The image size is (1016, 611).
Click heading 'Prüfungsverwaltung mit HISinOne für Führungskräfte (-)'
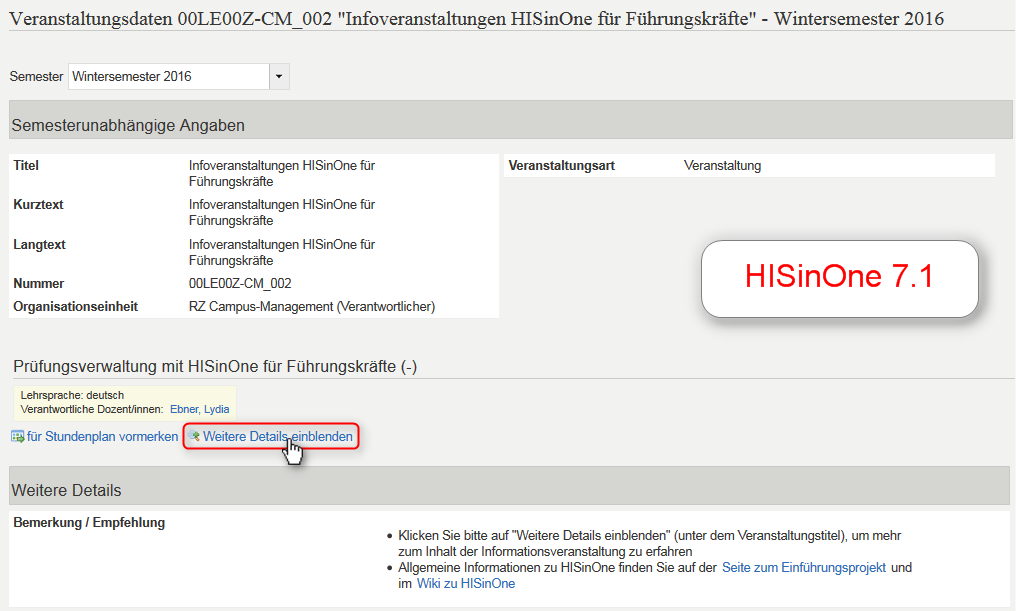(215, 367)
